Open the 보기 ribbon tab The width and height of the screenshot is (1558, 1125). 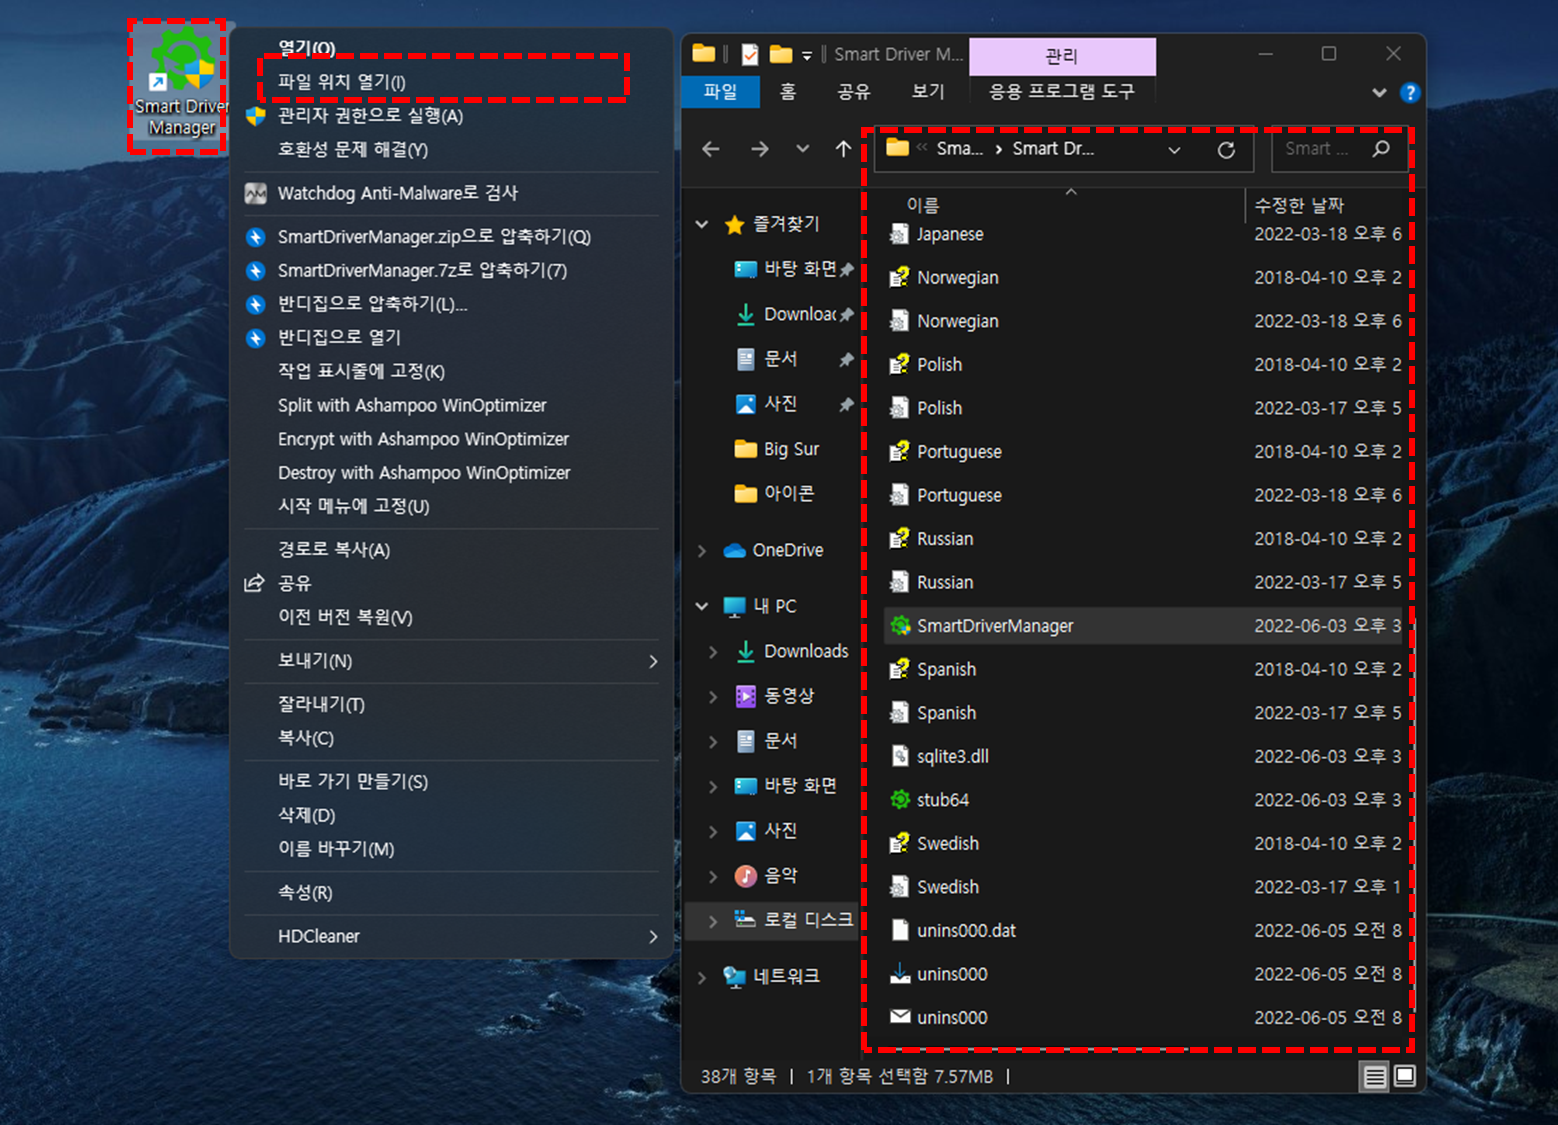pyautogui.click(x=928, y=92)
